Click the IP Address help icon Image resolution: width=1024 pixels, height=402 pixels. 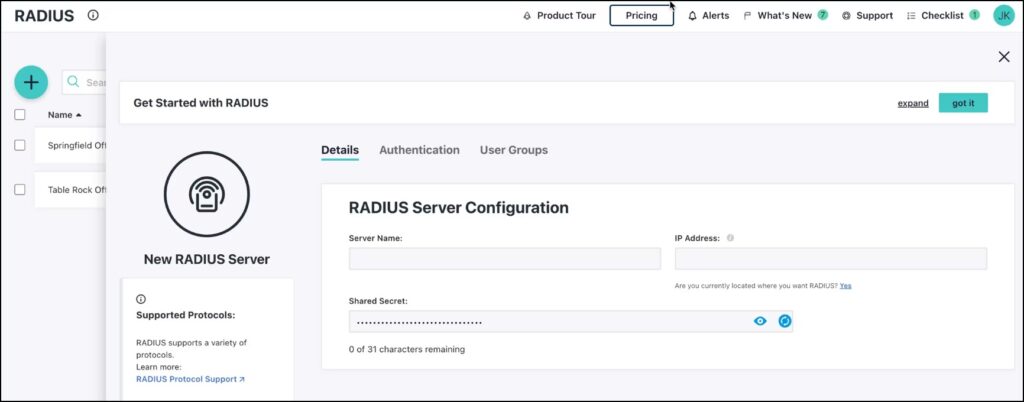point(730,238)
